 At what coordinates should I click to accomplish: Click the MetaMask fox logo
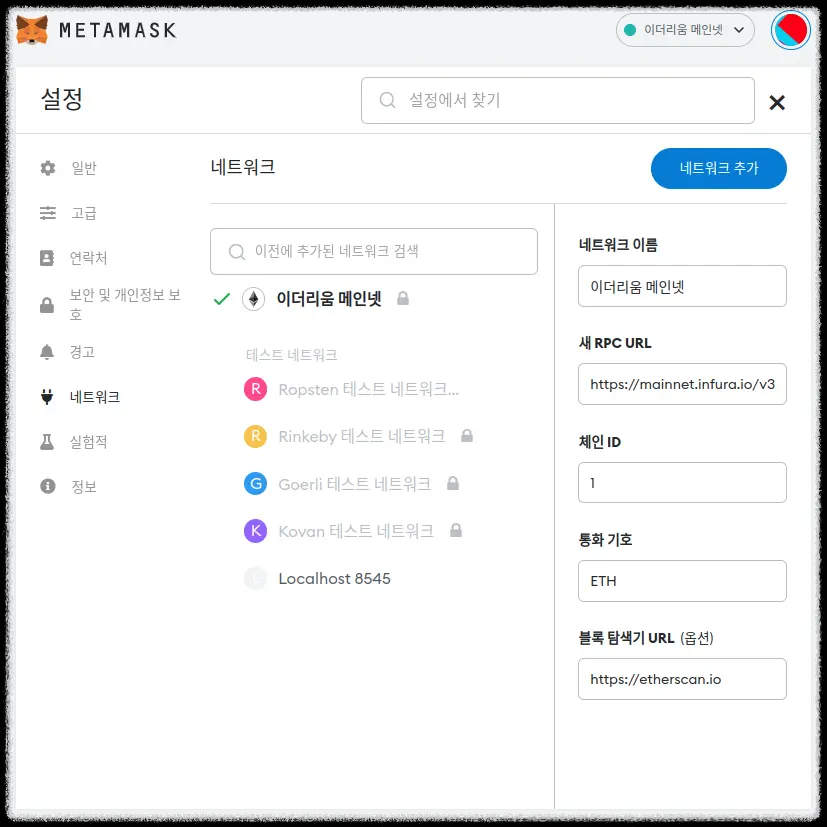pyautogui.click(x=32, y=30)
